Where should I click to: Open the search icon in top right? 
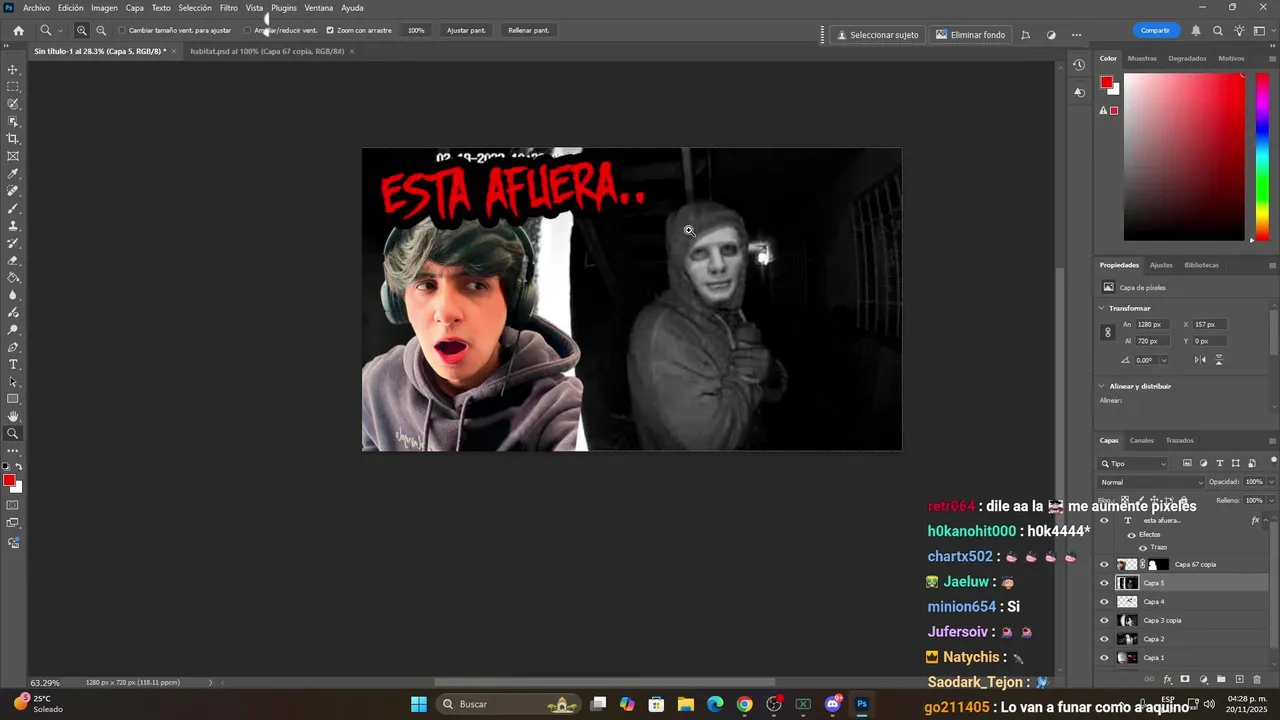1218,31
